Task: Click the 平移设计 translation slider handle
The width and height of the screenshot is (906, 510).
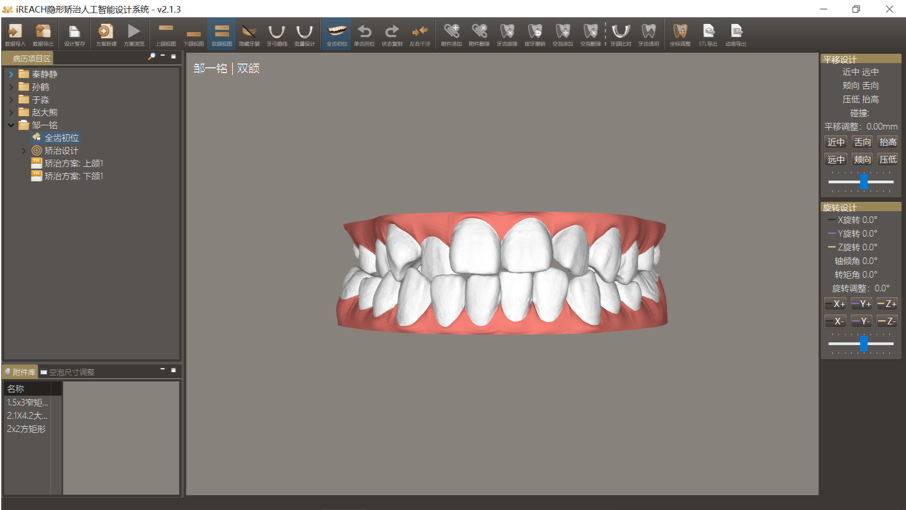Action: [863, 181]
